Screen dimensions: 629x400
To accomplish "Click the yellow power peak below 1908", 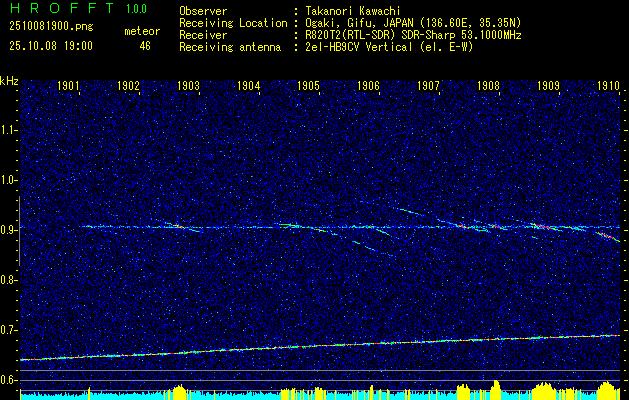I will (x=496, y=390).
